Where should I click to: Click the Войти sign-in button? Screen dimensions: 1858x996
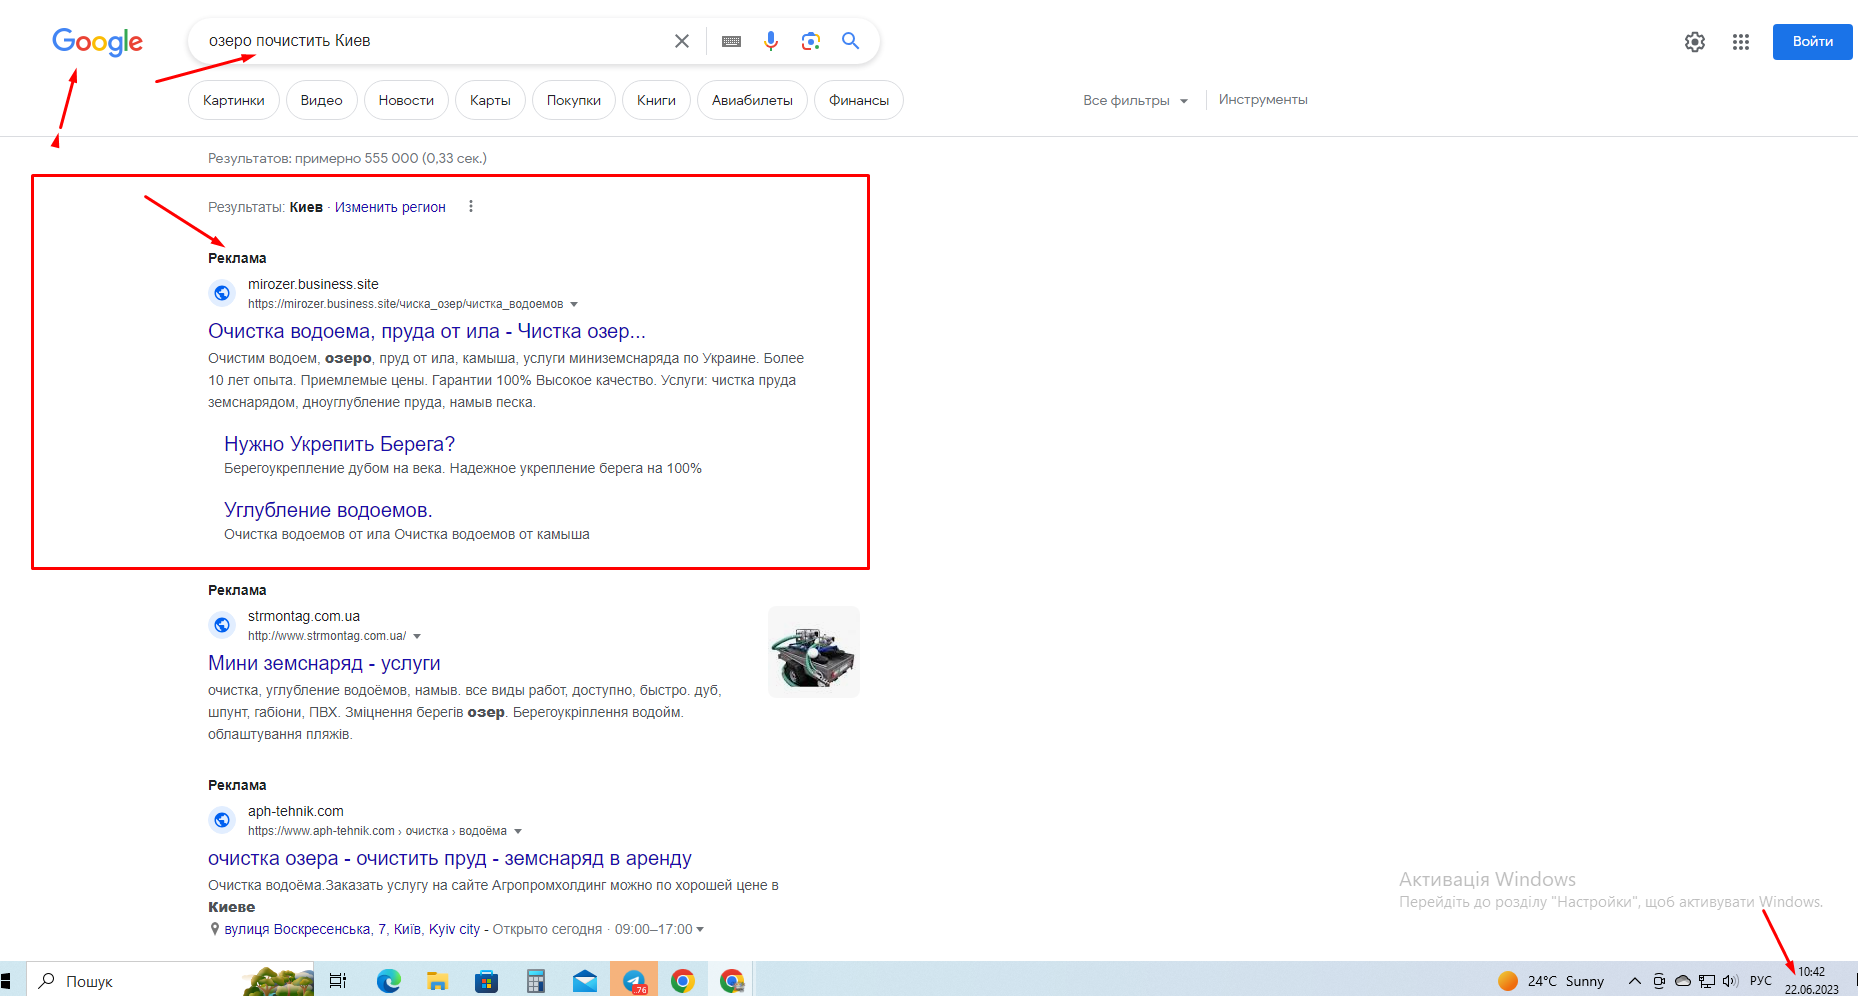[1812, 42]
